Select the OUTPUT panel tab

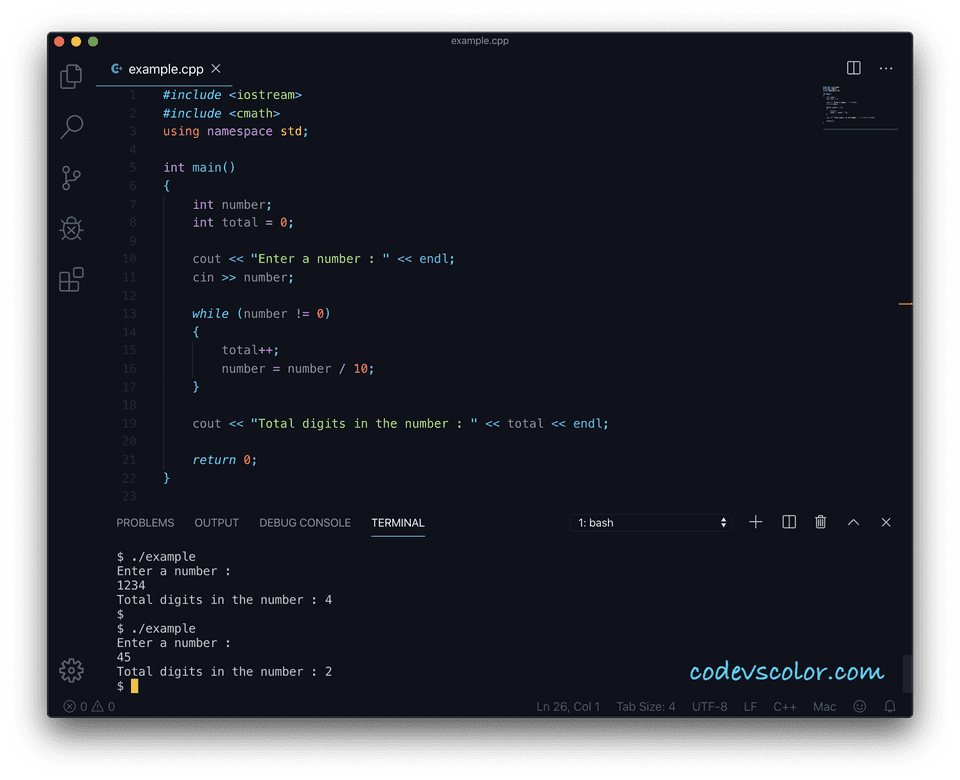click(217, 523)
